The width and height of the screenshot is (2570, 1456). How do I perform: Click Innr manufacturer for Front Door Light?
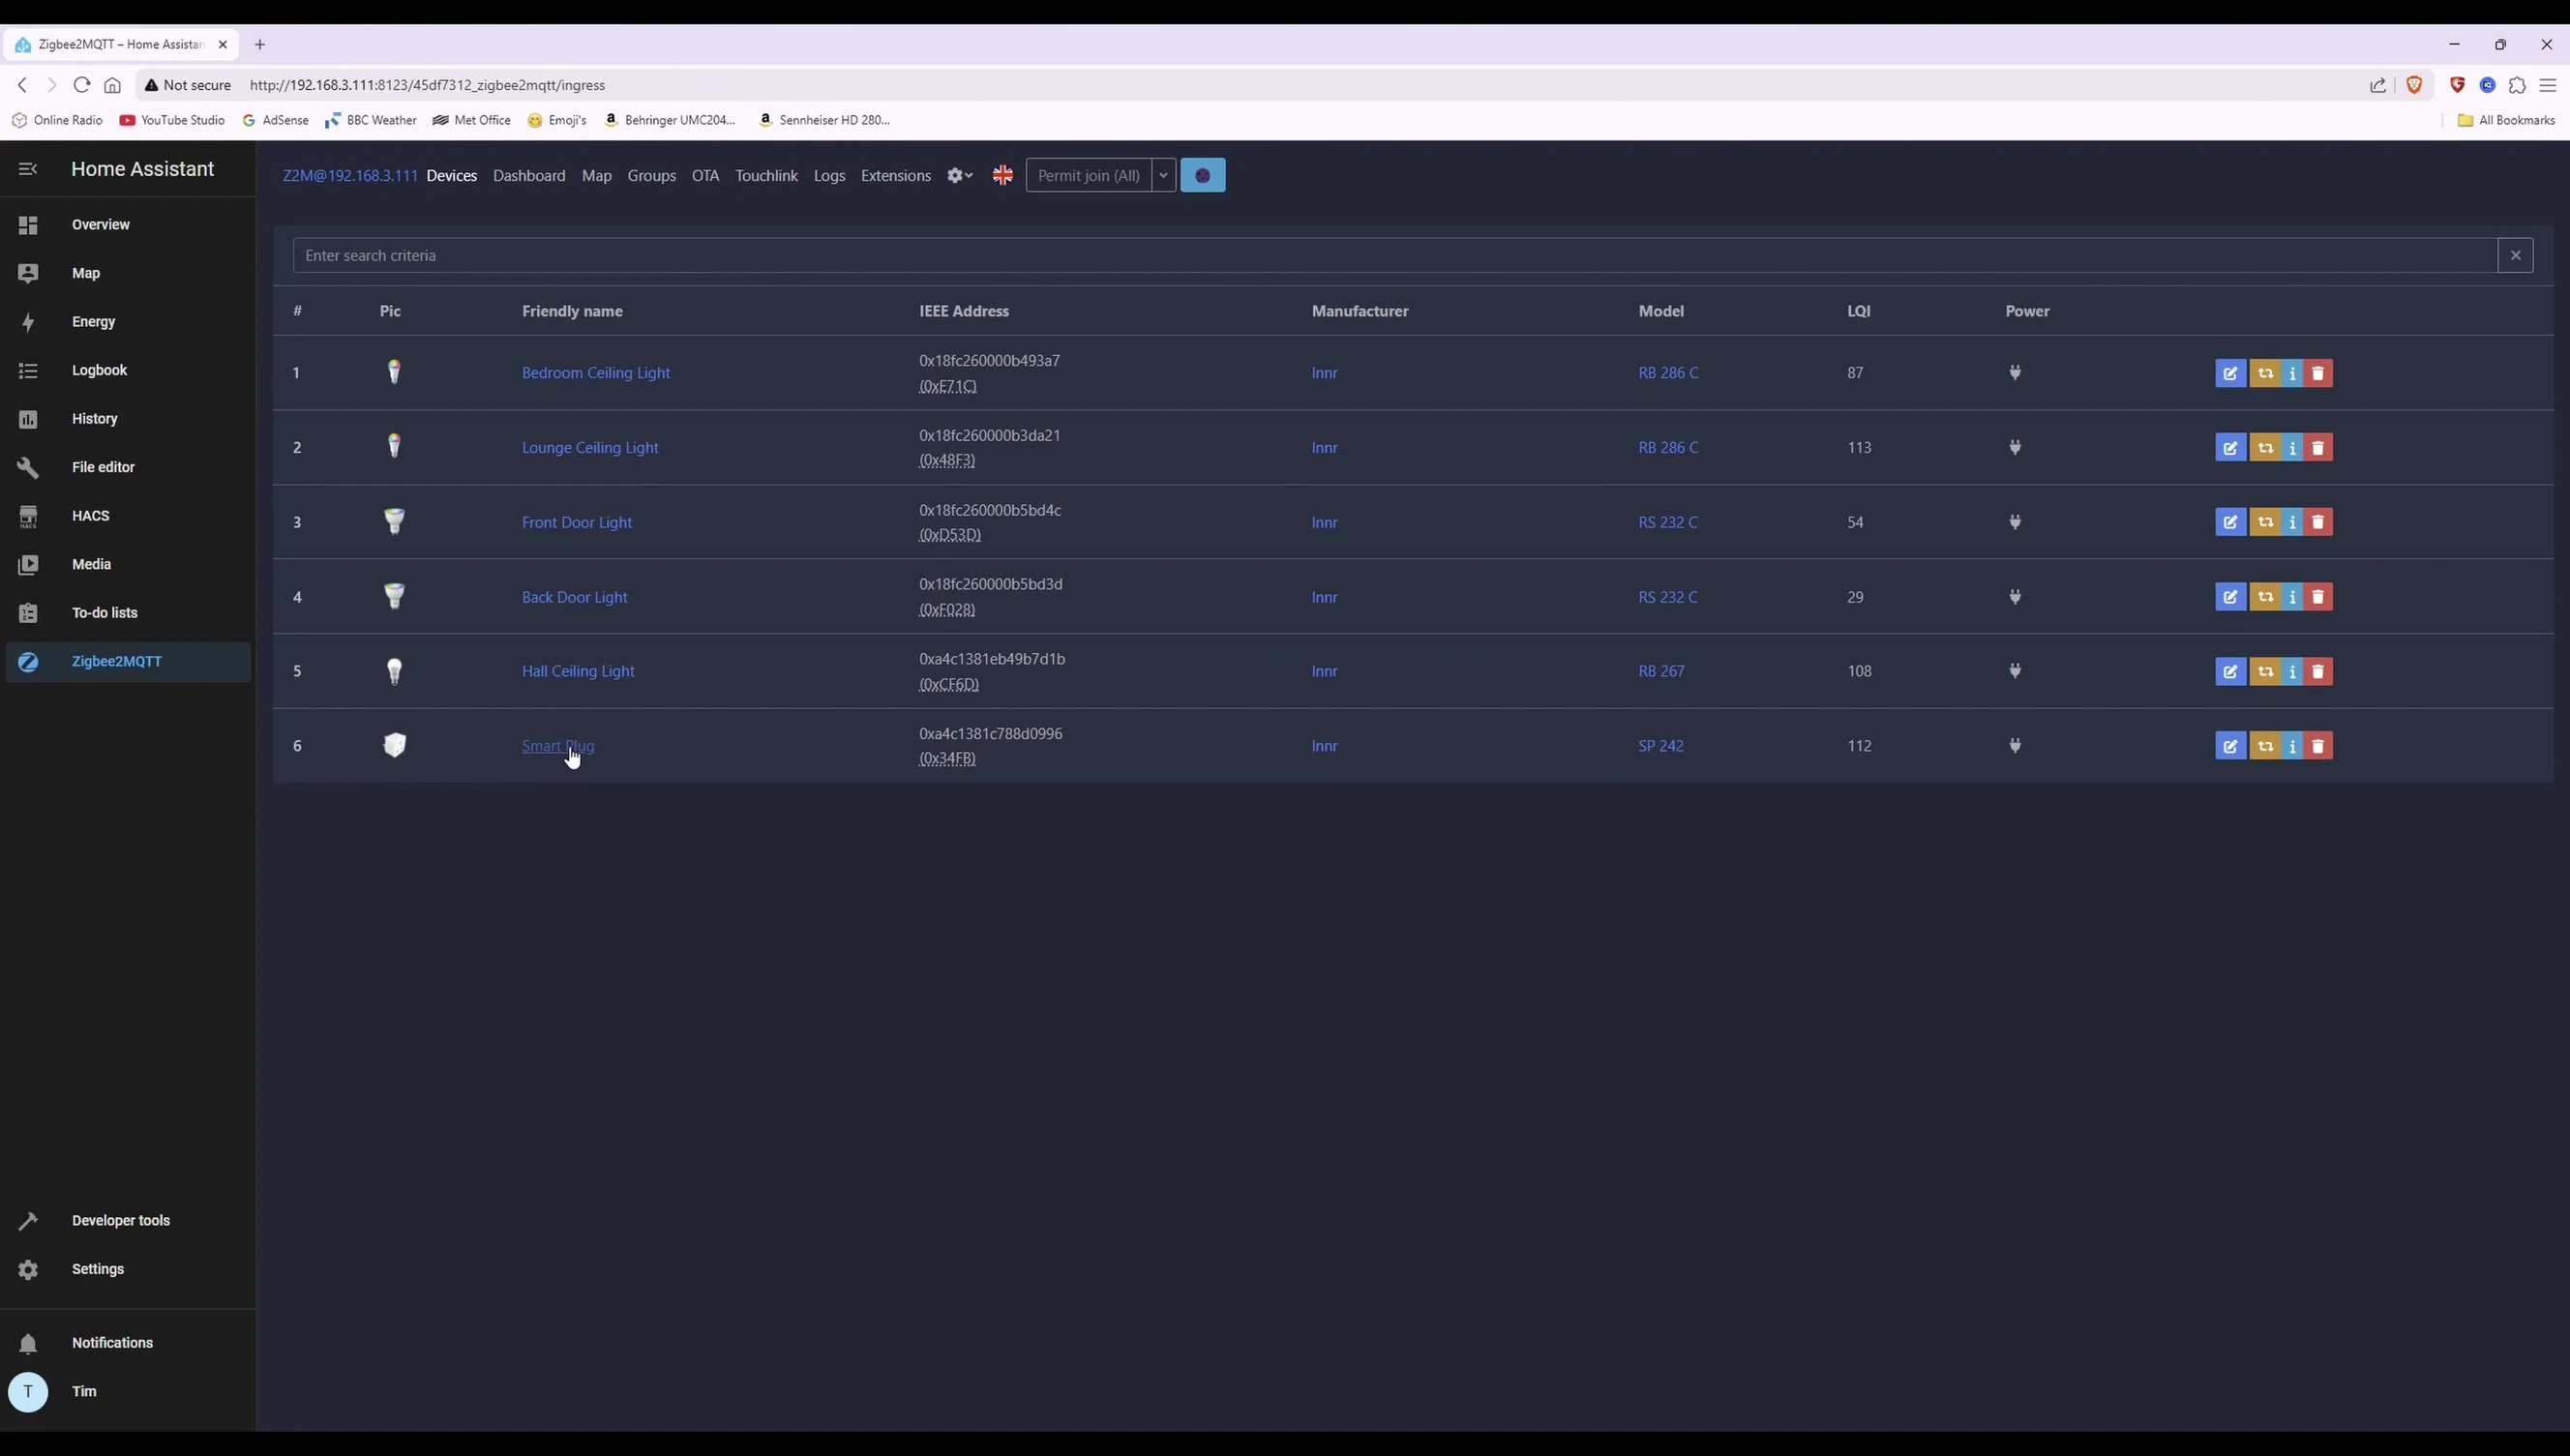[x=1324, y=522]
